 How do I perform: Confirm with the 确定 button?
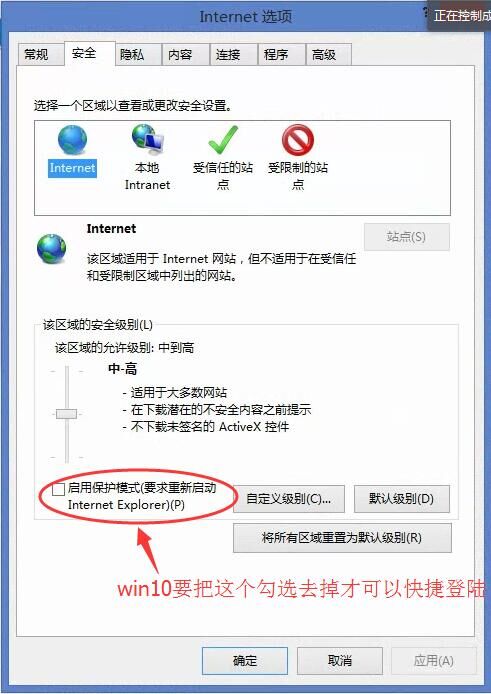tap(245, 661)
